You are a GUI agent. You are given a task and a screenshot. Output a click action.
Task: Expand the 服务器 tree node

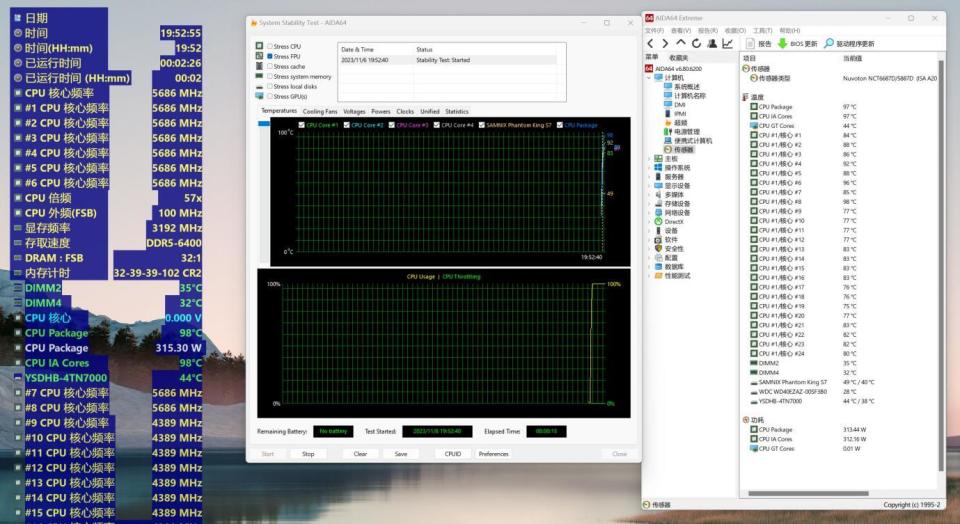[x=648, y=176]
